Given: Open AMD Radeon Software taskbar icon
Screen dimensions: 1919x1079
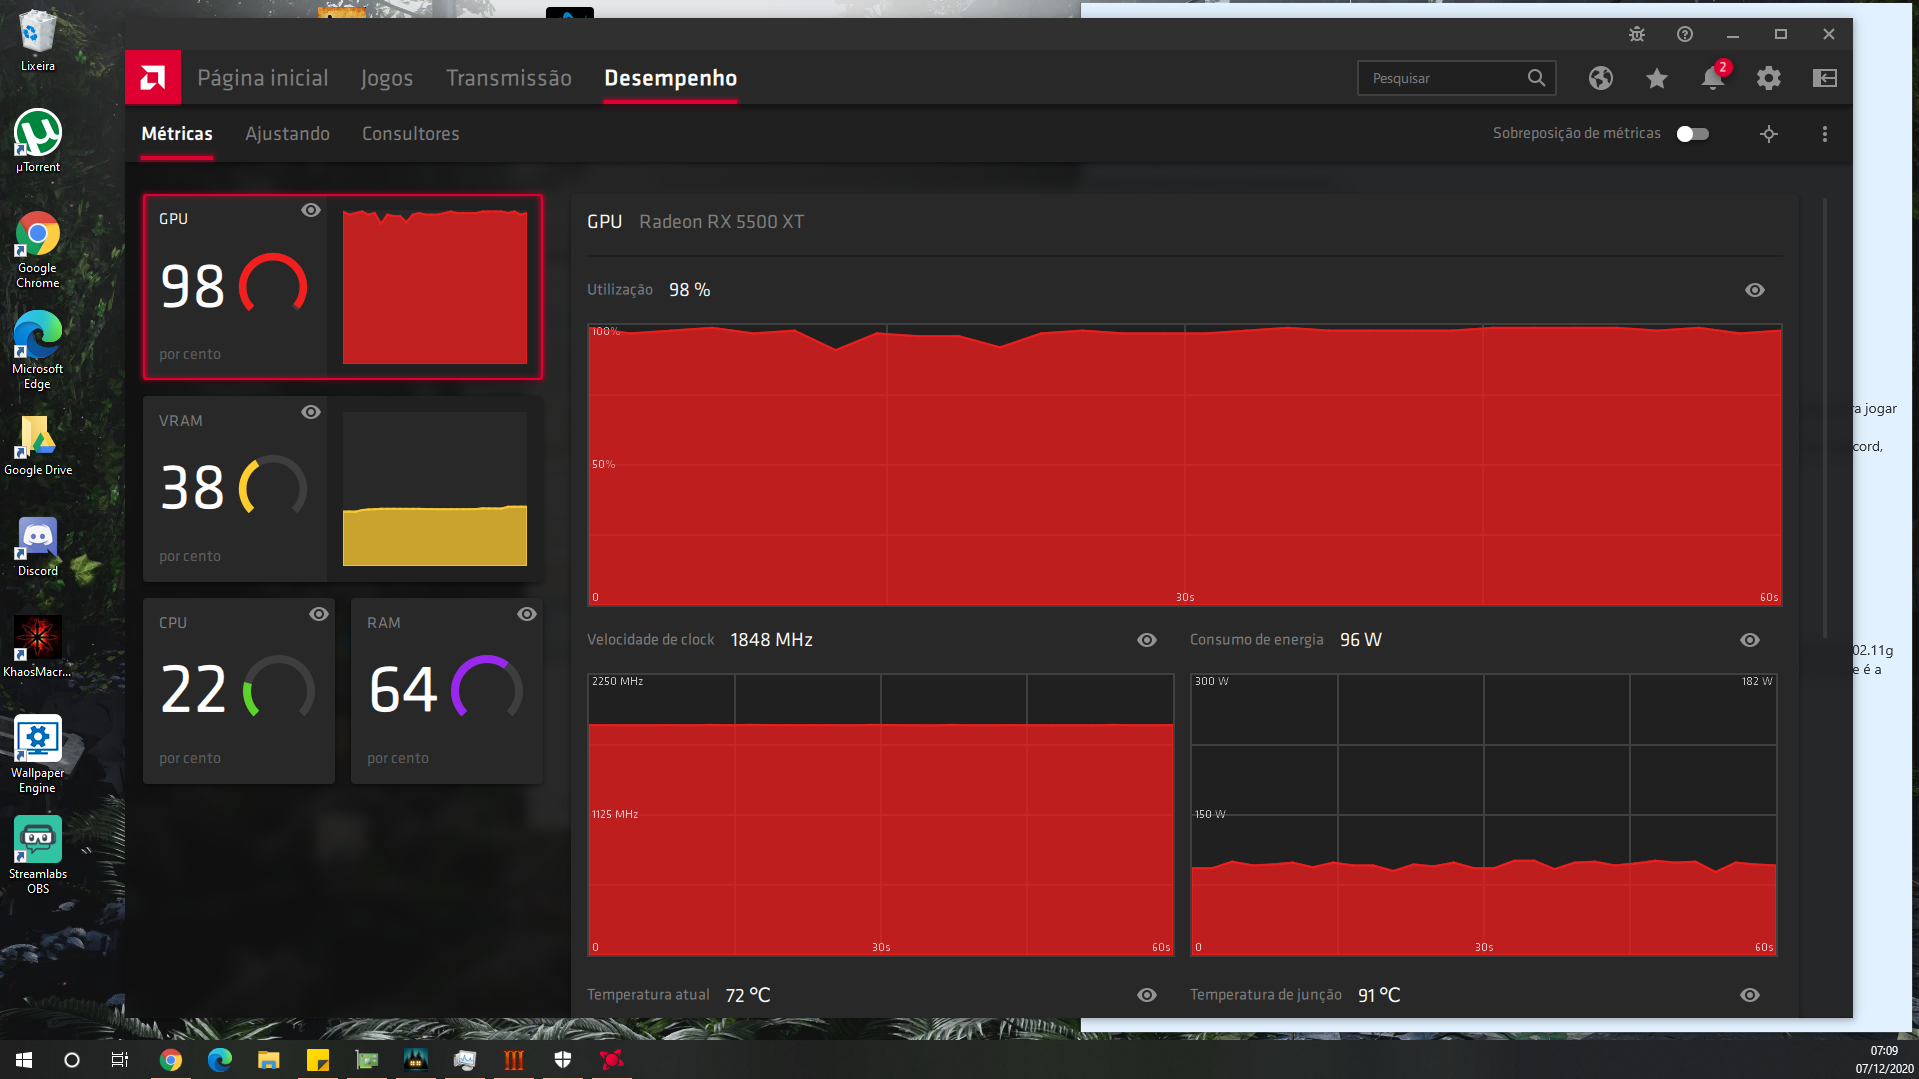Looking at the screenshot, I should tap(611, 1060).
